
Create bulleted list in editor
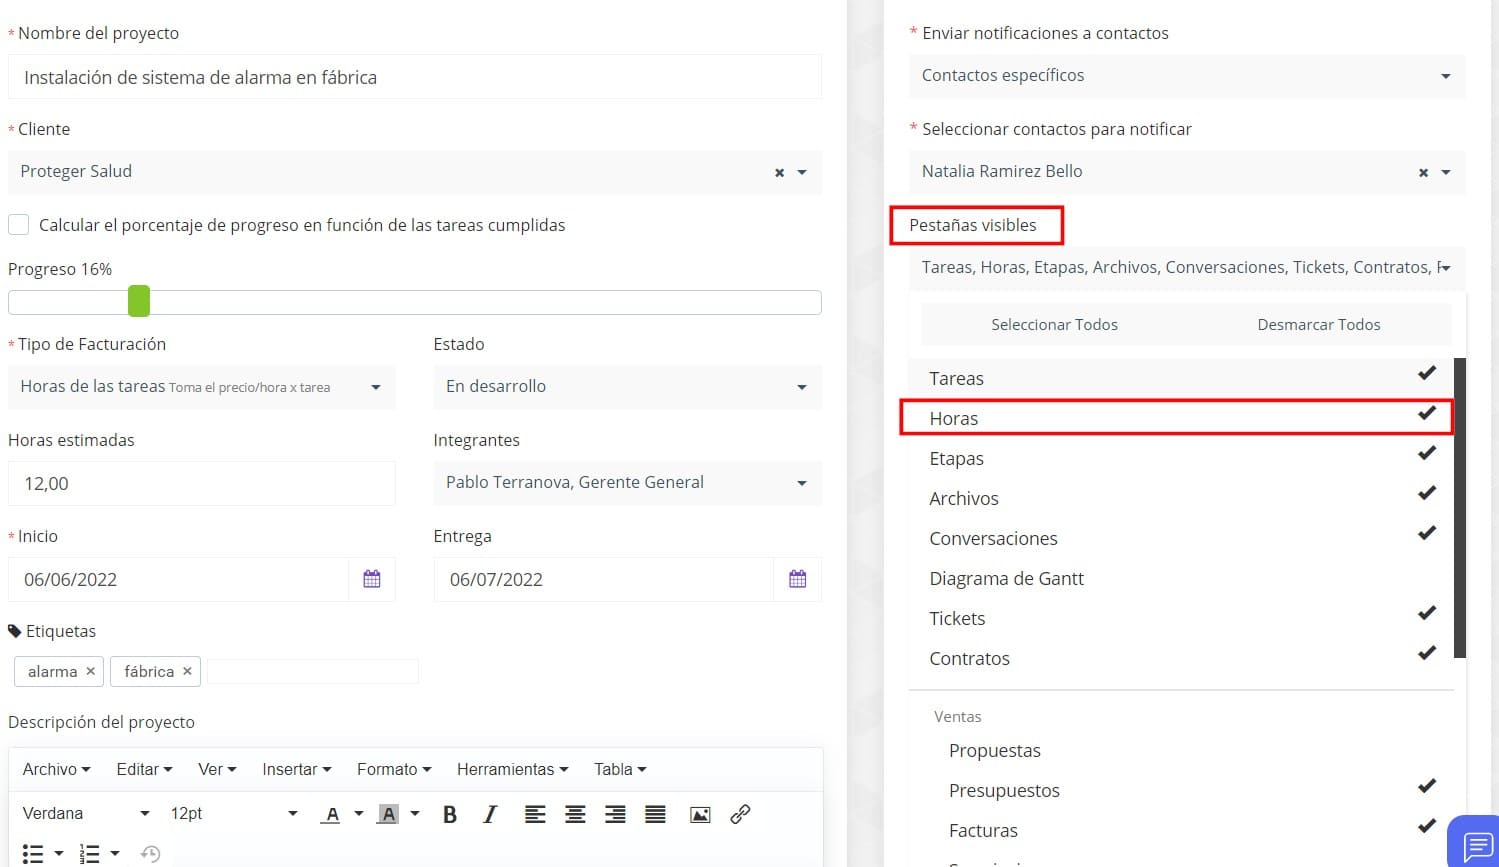click(x=33, y=853)
